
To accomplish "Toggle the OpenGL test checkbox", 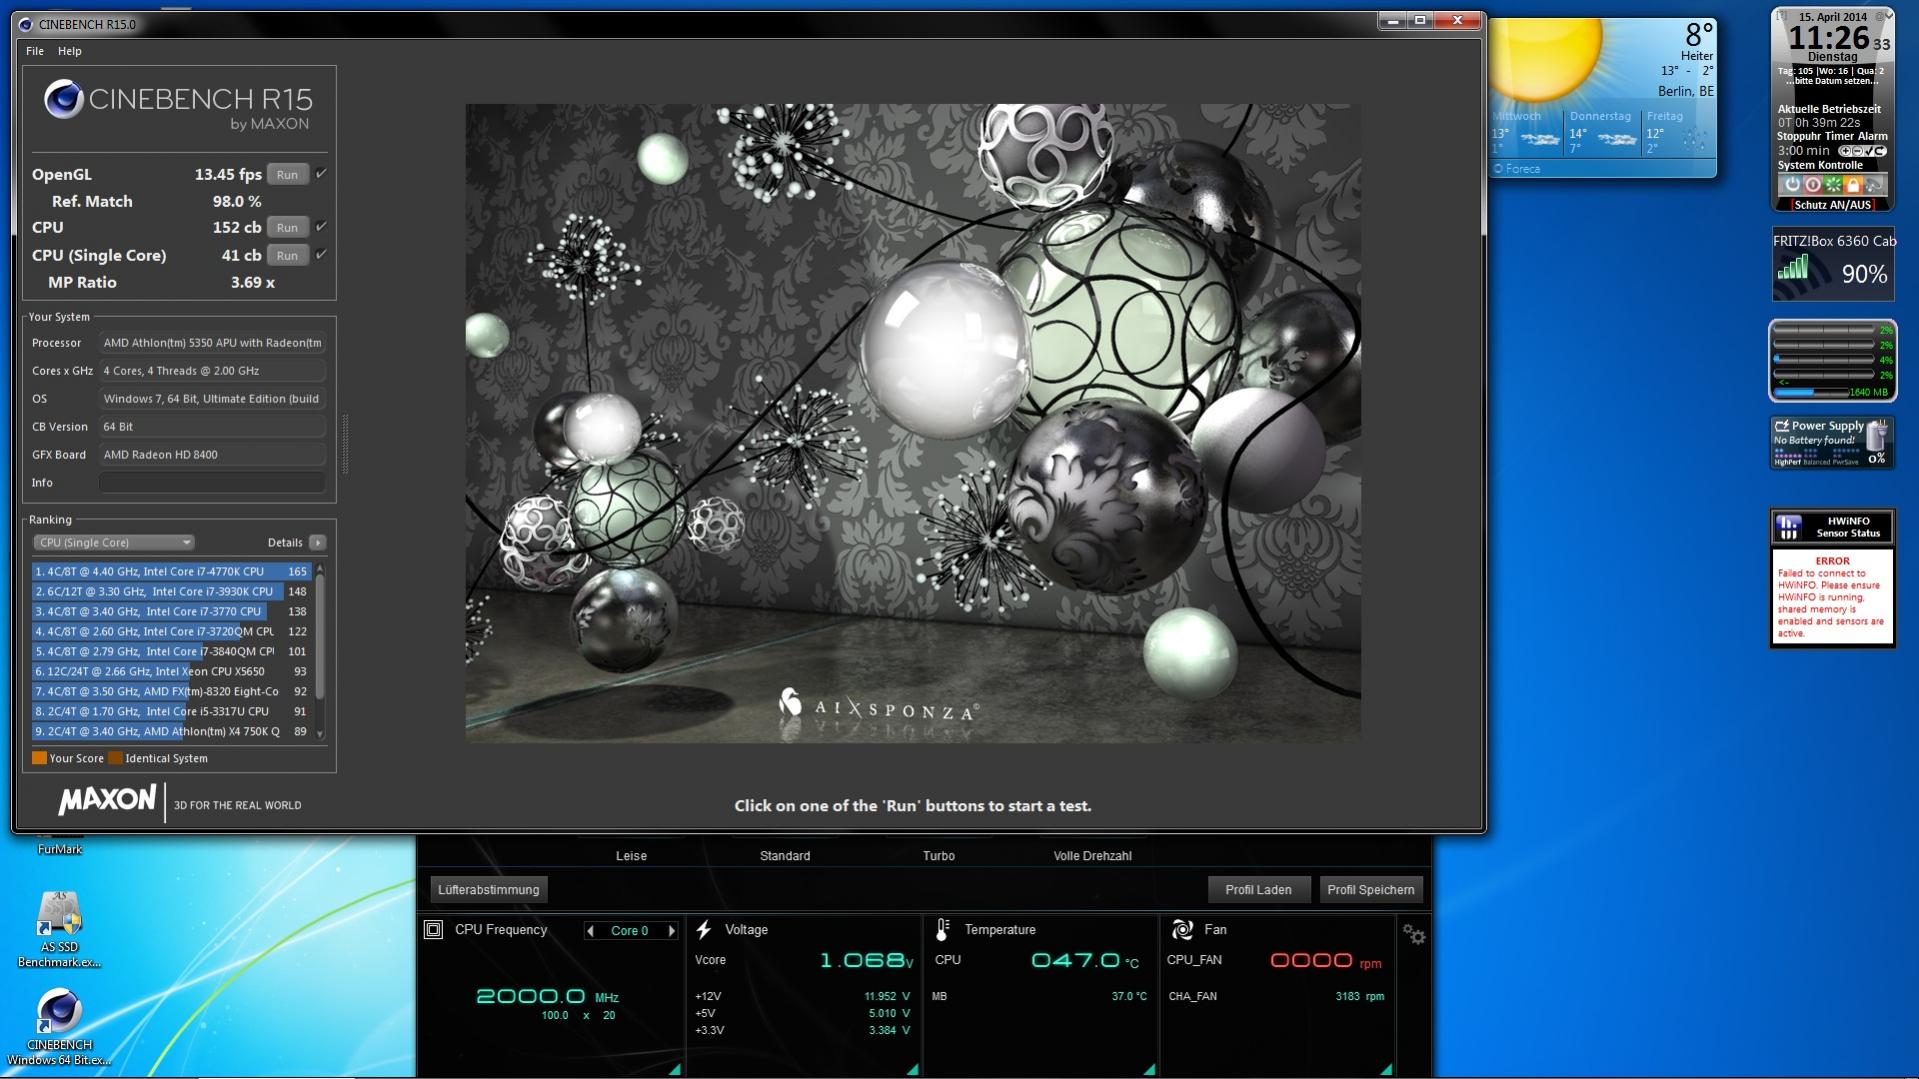I will pyautogui.click(x=321, y=174).
